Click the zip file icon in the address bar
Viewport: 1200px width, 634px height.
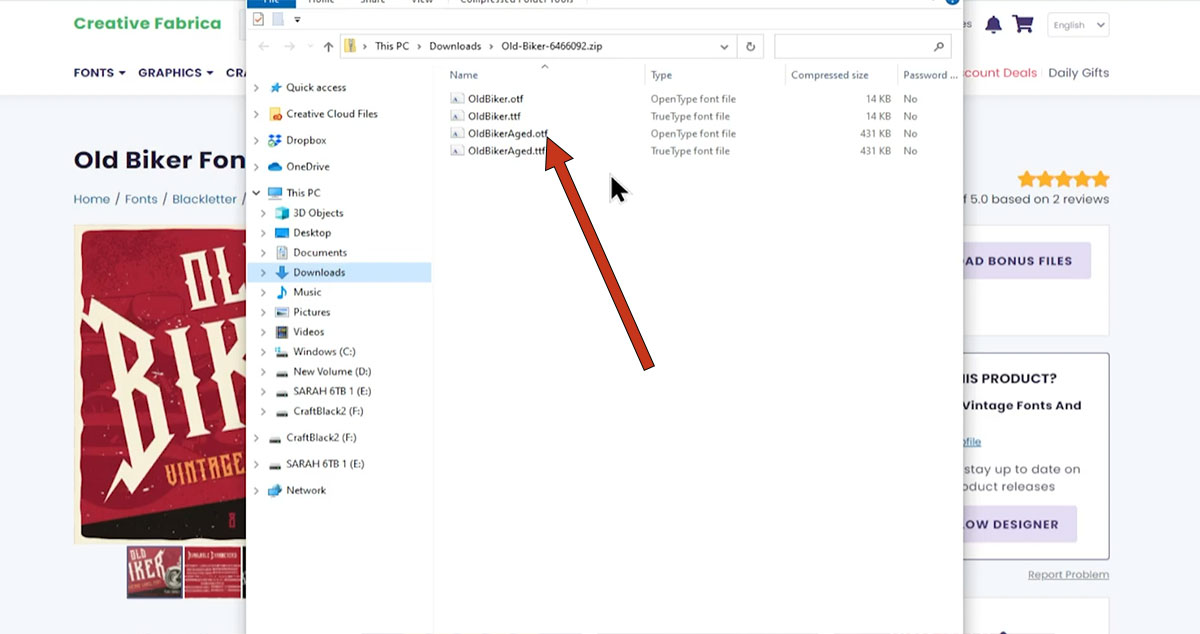pyautogui.click(x=351, y=46)
